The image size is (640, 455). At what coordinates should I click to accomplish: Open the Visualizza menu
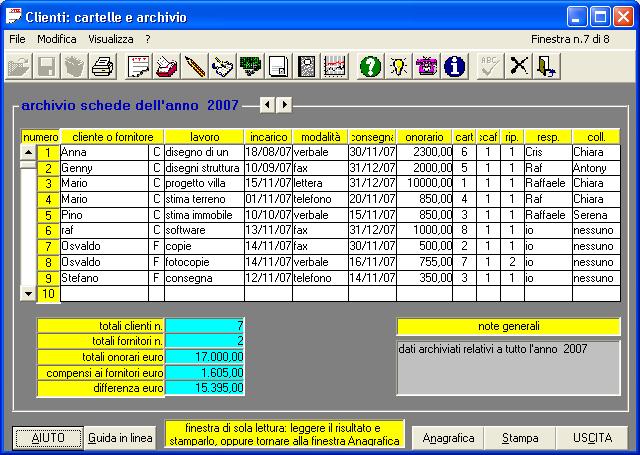(x=110, y=38)
